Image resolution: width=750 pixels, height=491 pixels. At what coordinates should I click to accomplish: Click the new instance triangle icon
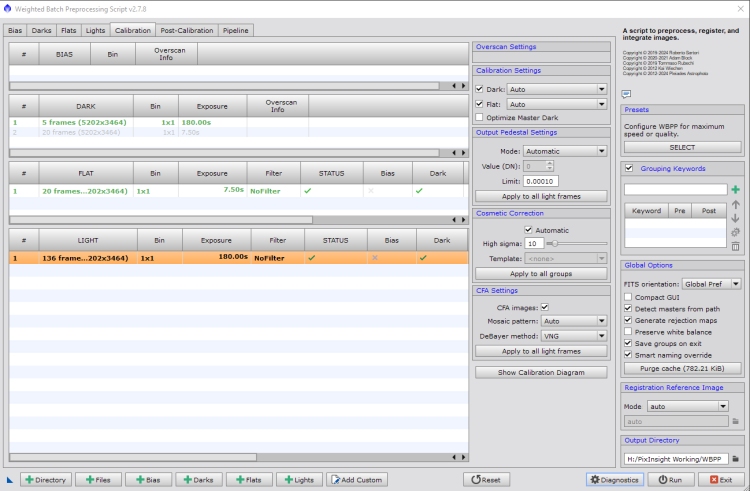click(8, 480)
